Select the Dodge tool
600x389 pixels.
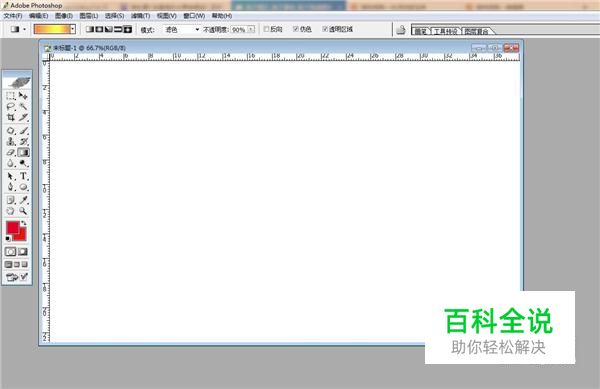pos(23,163)
